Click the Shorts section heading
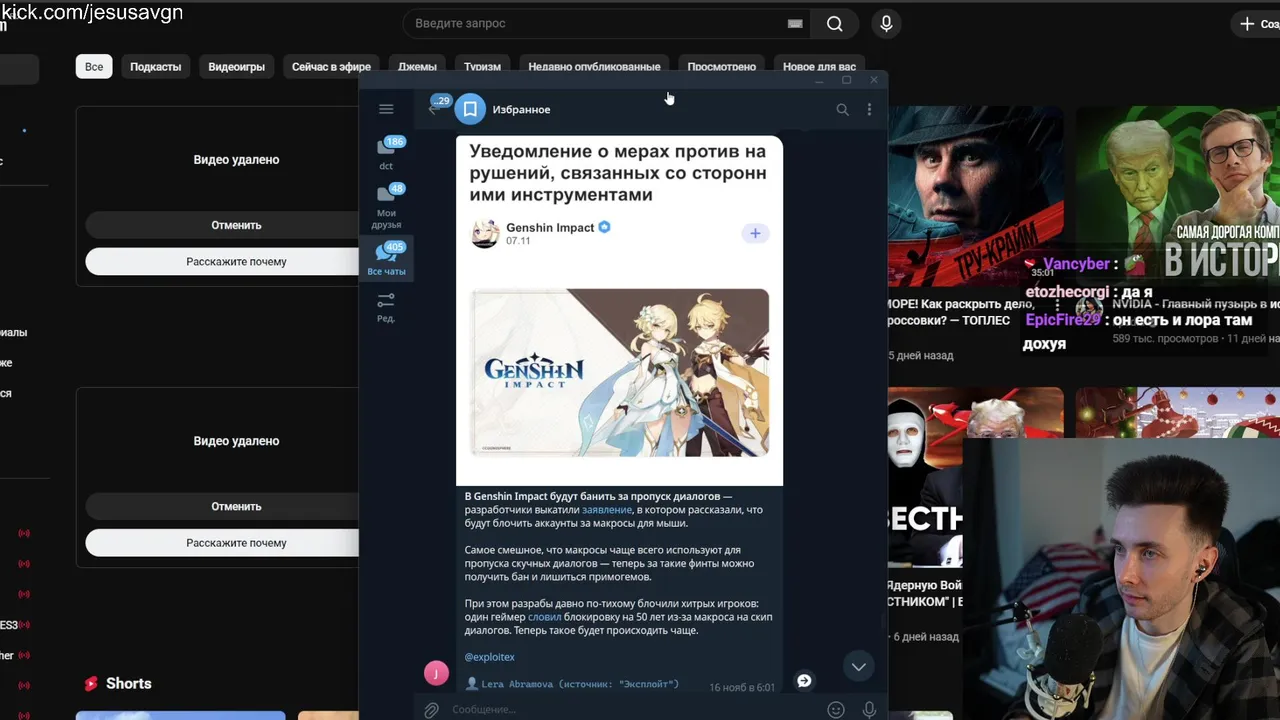1280x720 pixels. click(129, 684)
